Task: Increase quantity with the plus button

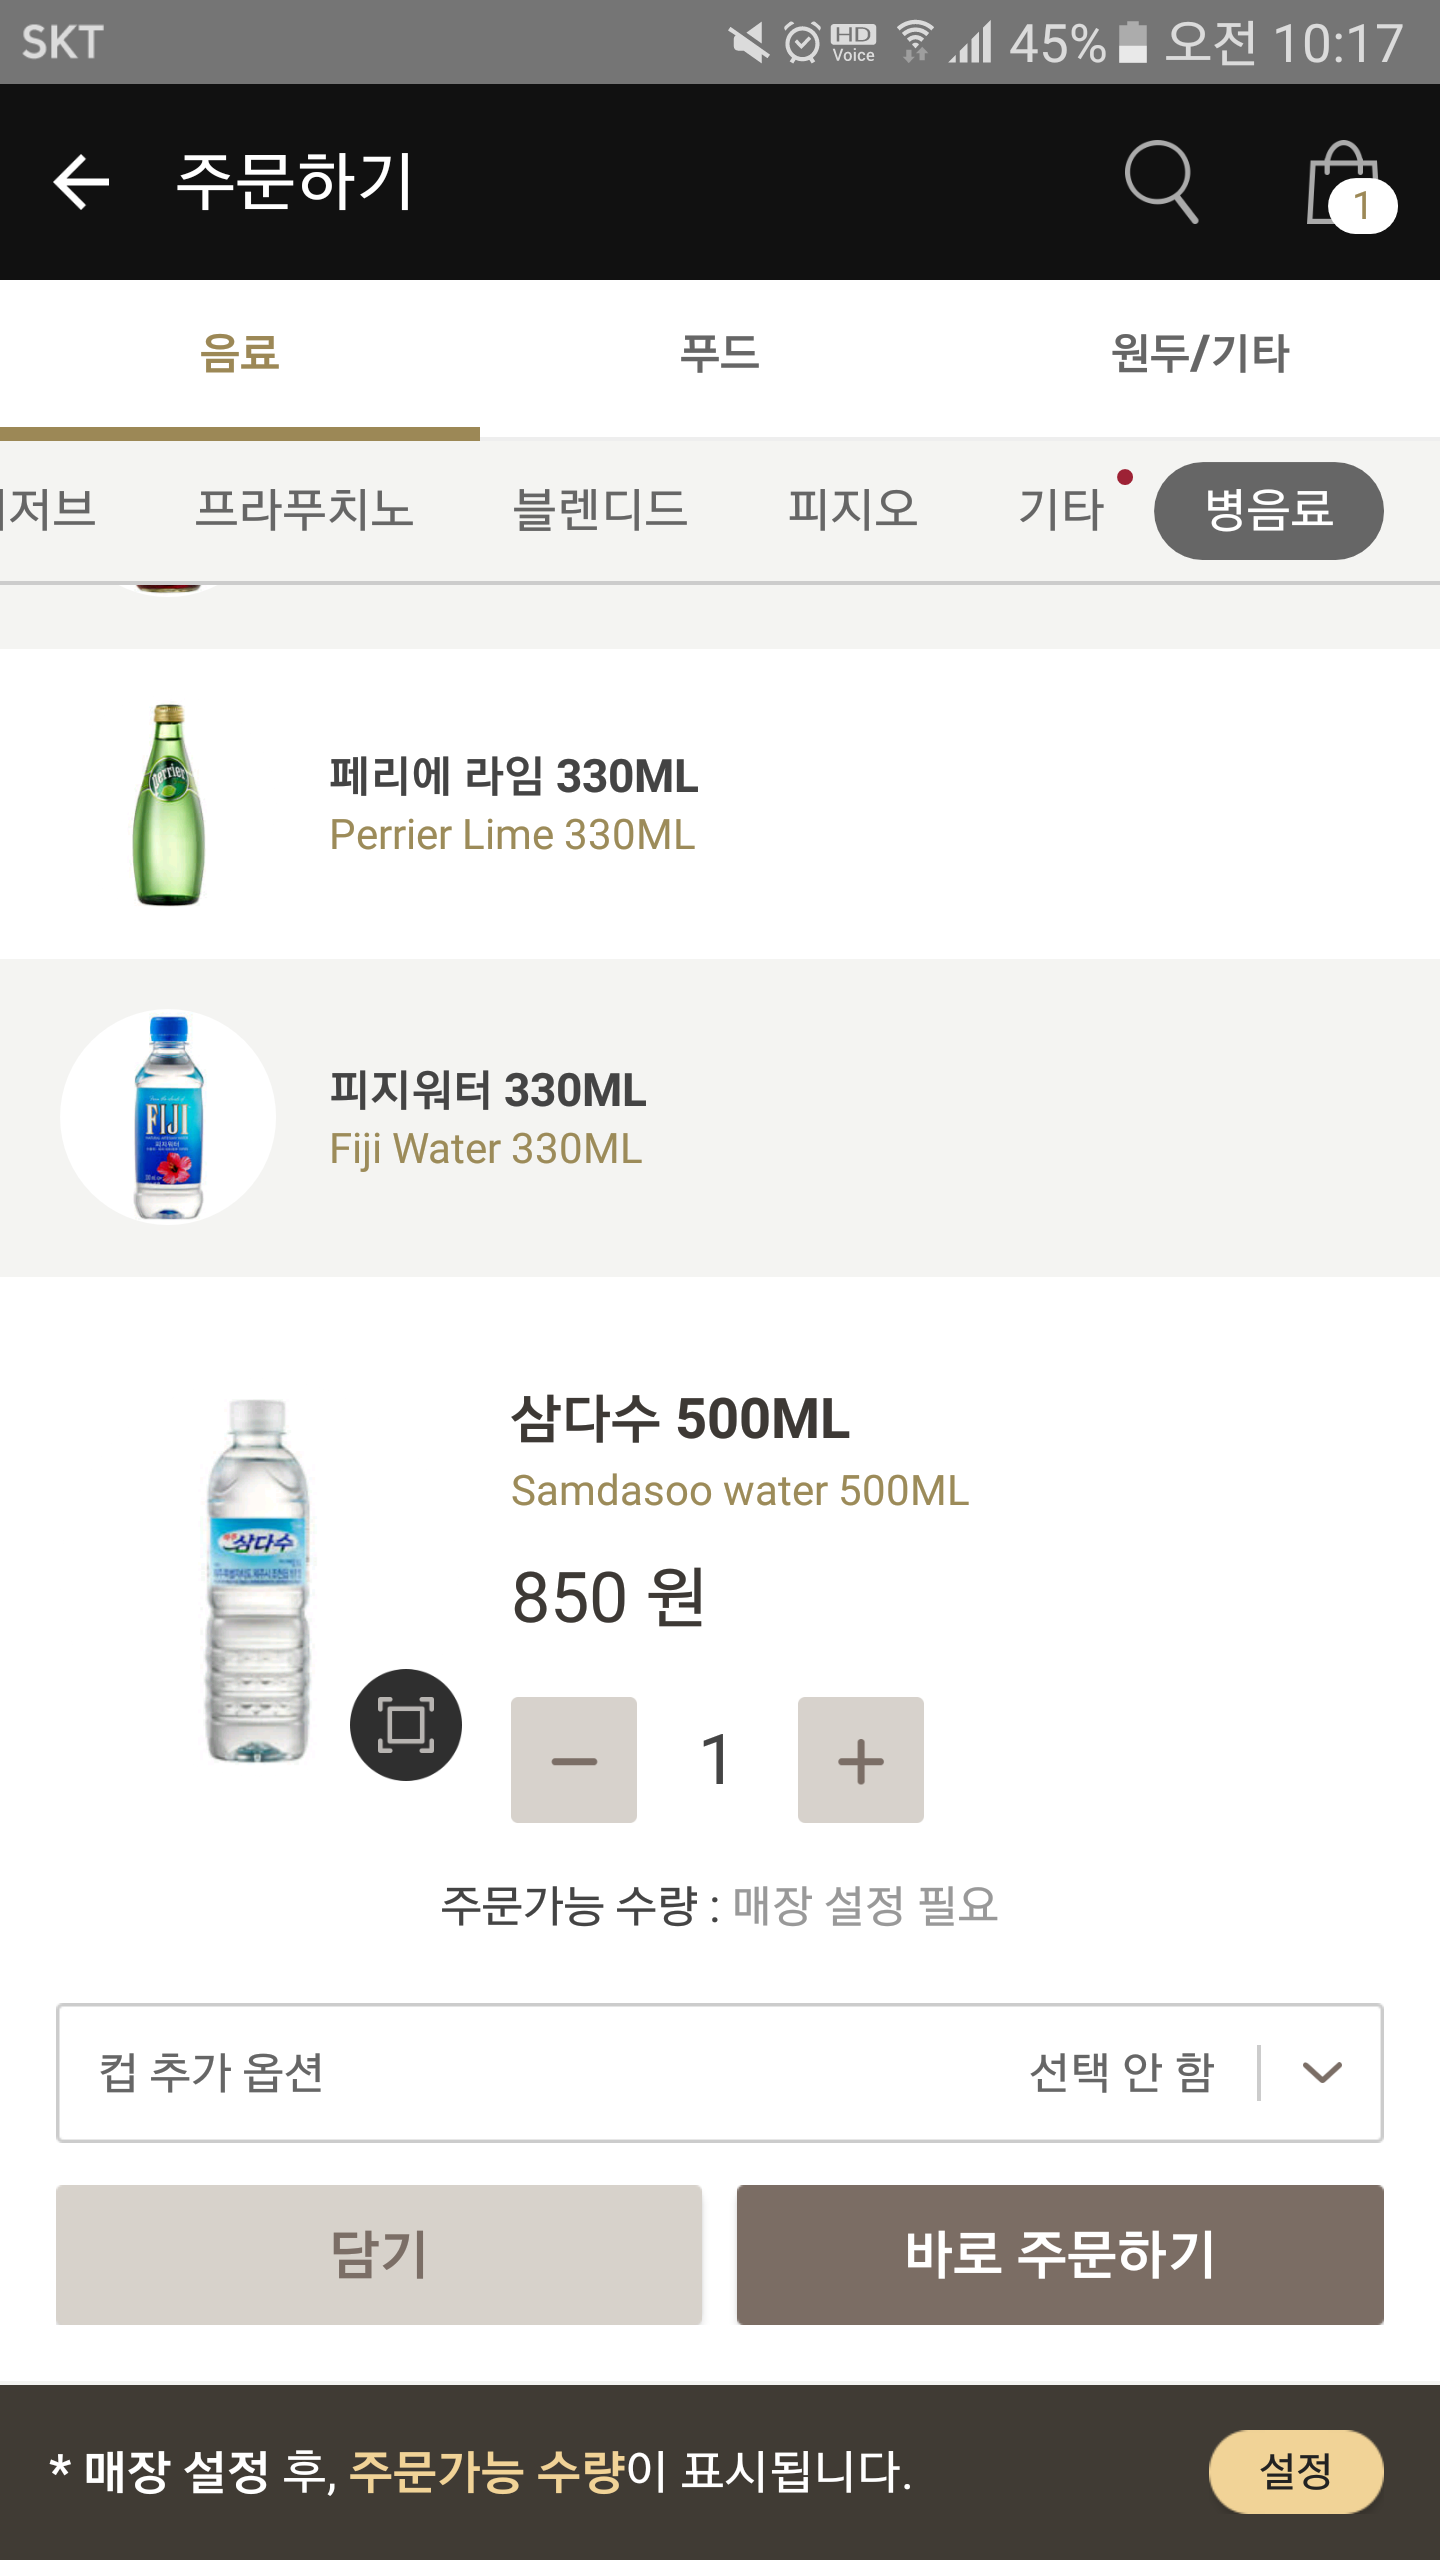Action: click(860, 1760)
